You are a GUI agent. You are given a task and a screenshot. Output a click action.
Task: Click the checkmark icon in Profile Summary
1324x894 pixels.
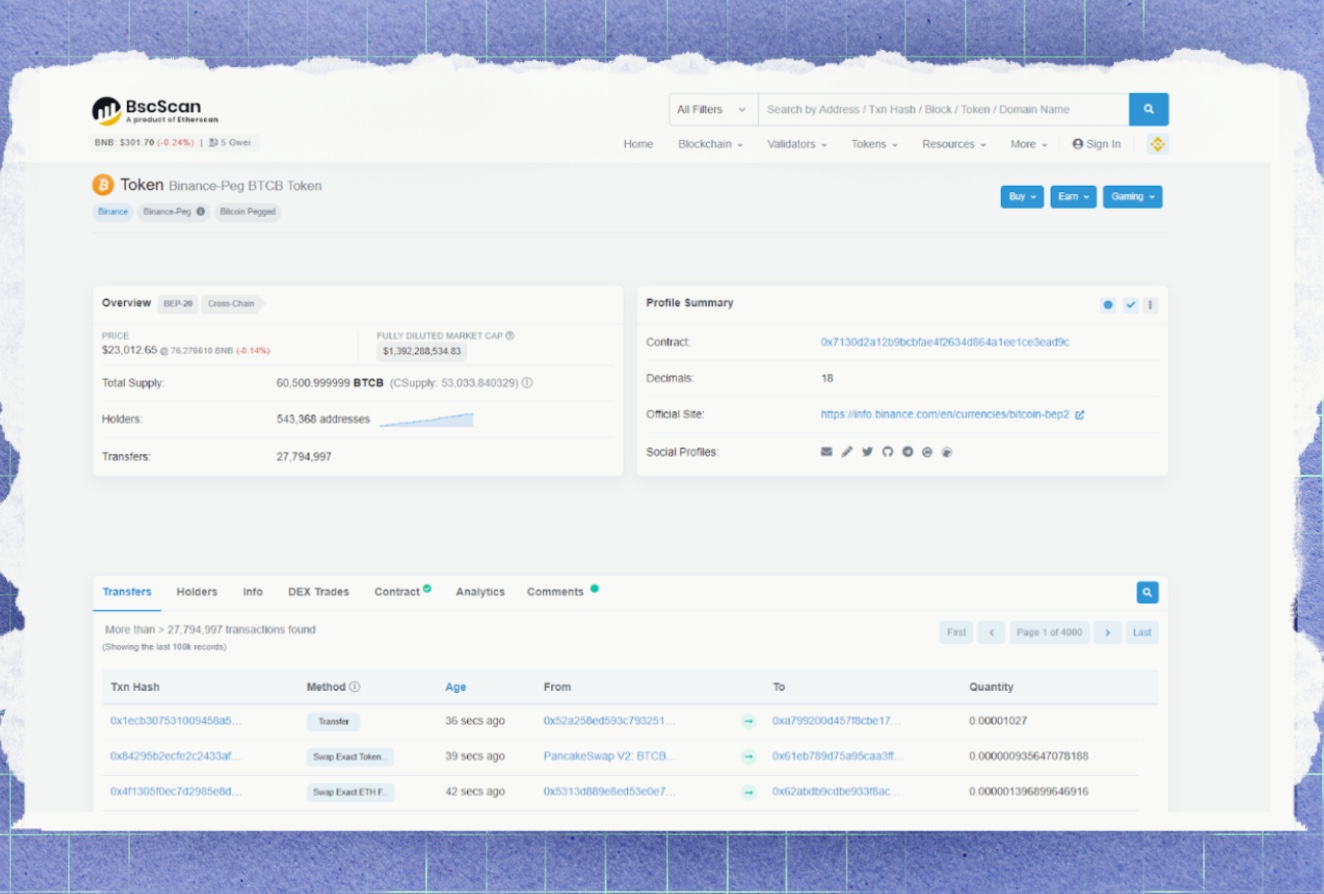point(1130,305)
